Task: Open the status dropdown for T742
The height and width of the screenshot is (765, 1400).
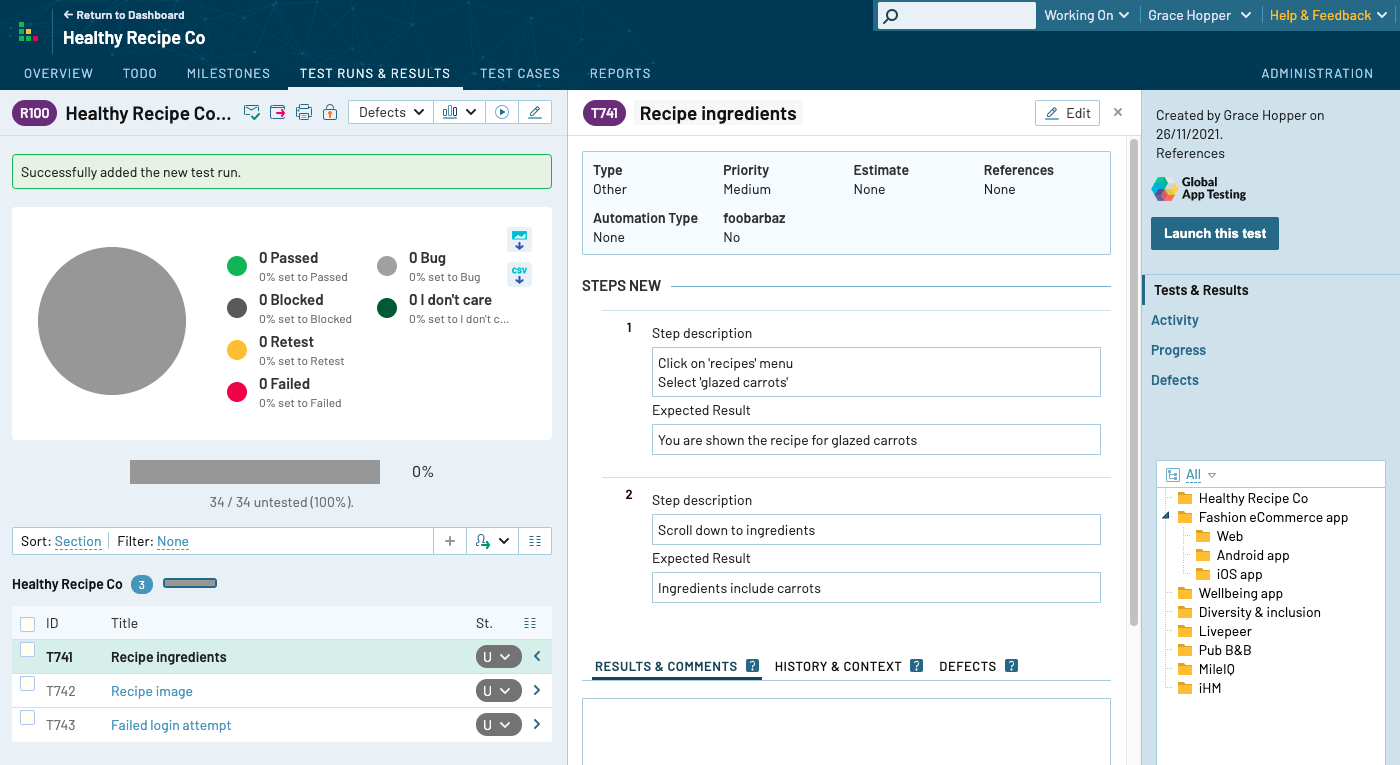Action: [x=498, y=691]
